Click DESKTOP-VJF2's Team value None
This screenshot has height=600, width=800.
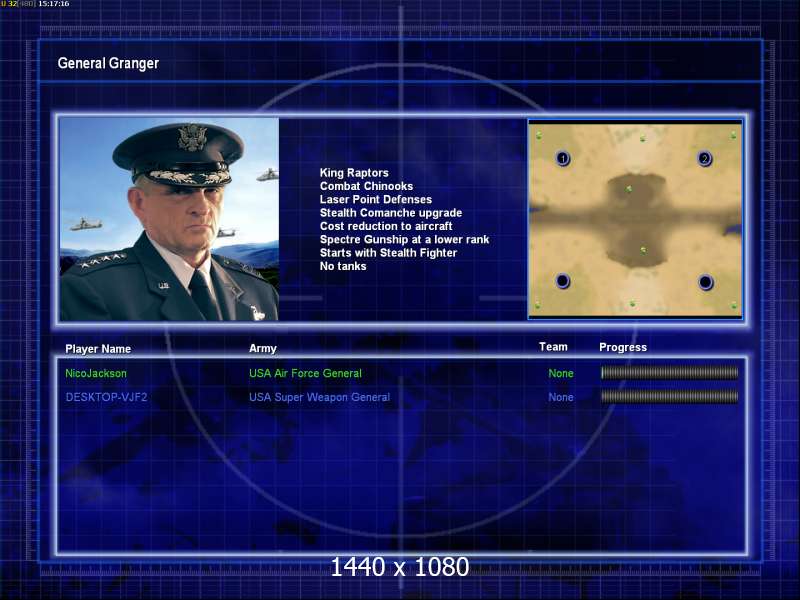(x=561, y=397)
